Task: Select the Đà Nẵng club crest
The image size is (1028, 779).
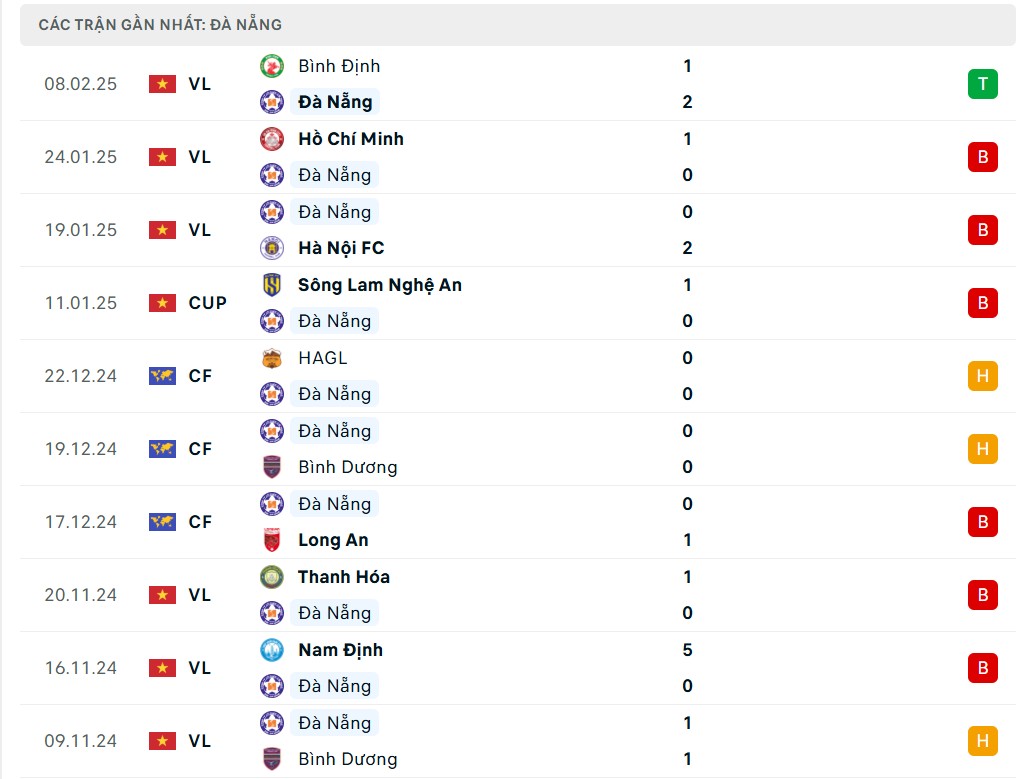Action: [x=271, y=102]
